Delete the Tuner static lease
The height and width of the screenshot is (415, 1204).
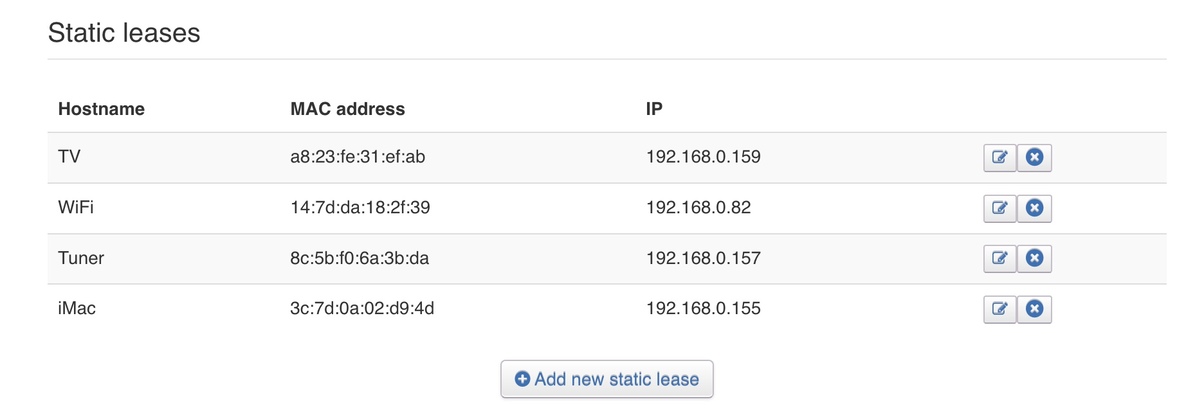1035,259
